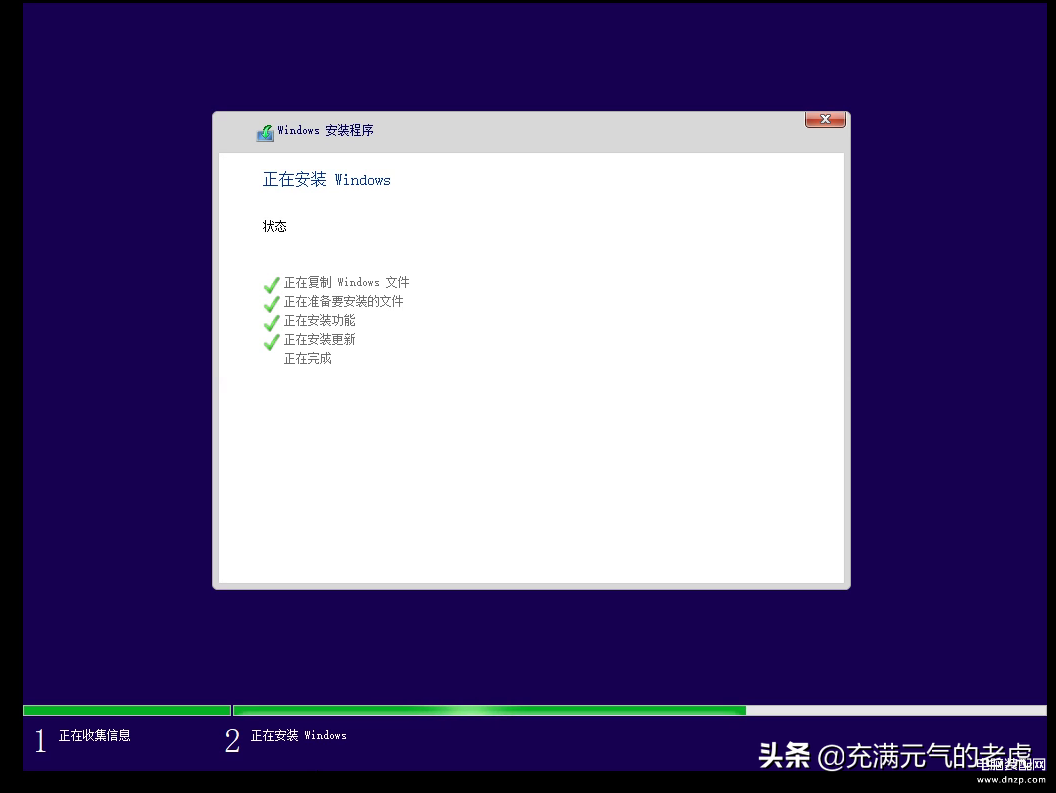The image size is (1056, 793).
Task: Click the step text 正在准备要安装的文件
Action: (x=343, y=301)
